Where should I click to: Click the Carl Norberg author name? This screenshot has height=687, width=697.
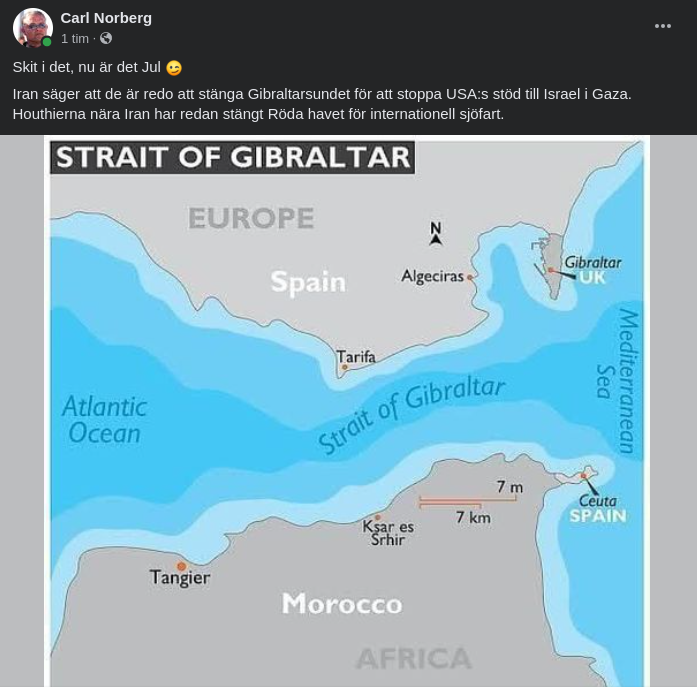pyautogui.click(x=106, y=18)
